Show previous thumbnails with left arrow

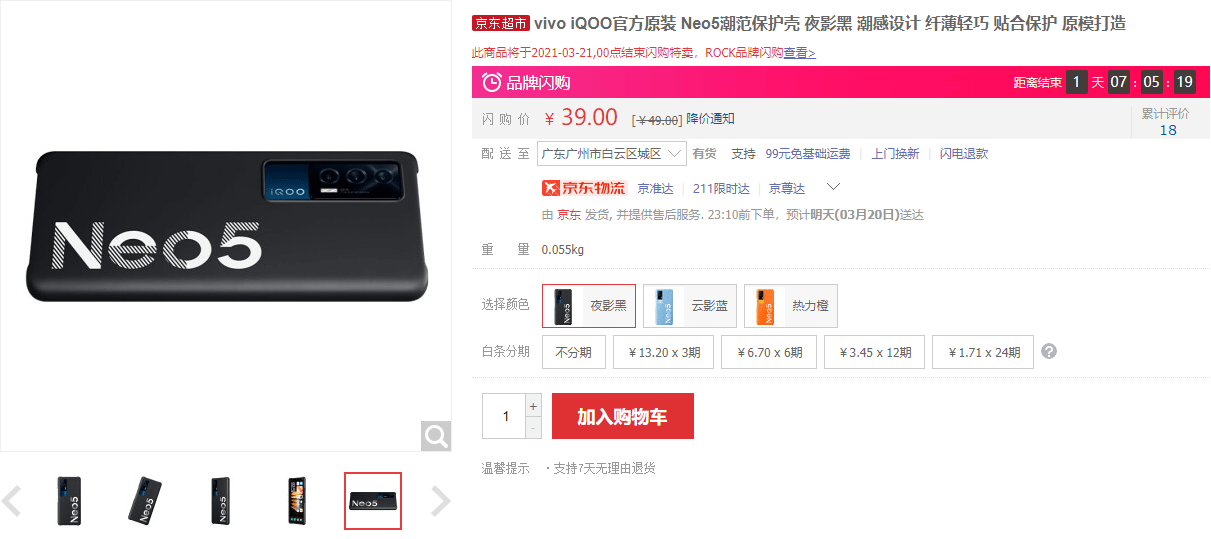(12, 501)
